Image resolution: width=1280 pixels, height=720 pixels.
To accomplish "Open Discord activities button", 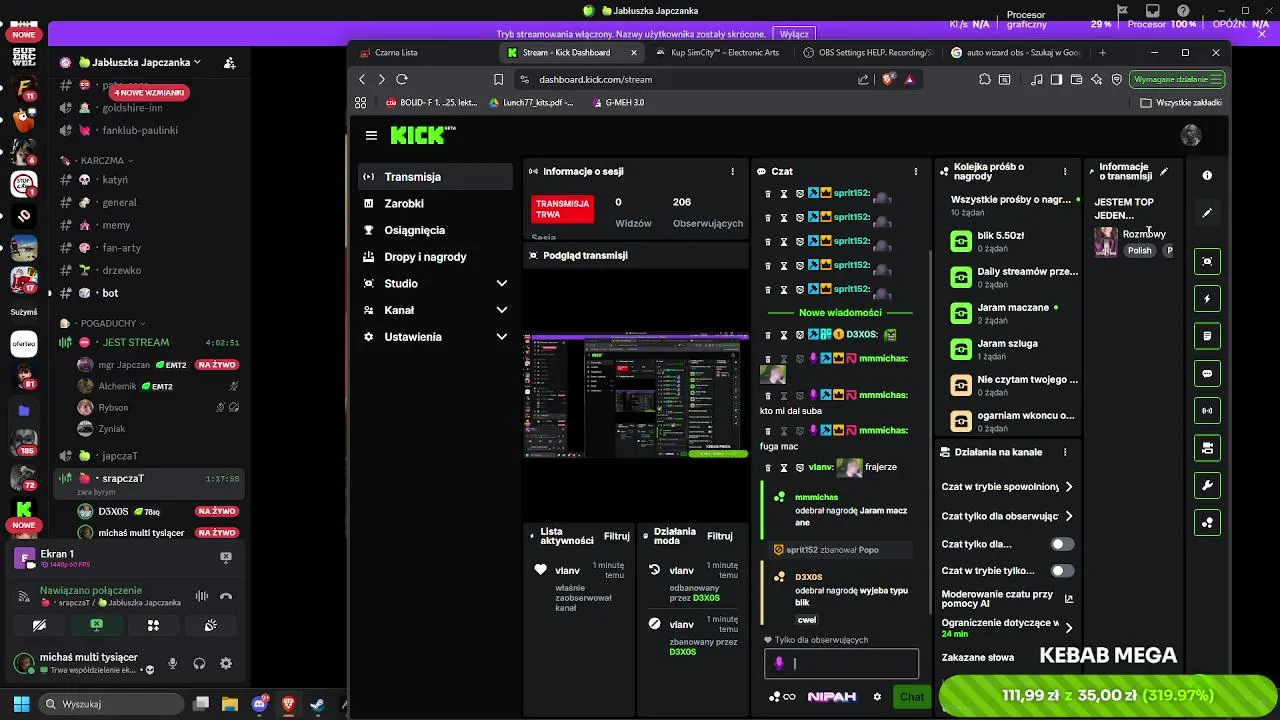I will pyautogui.click(x=153, y=625).
